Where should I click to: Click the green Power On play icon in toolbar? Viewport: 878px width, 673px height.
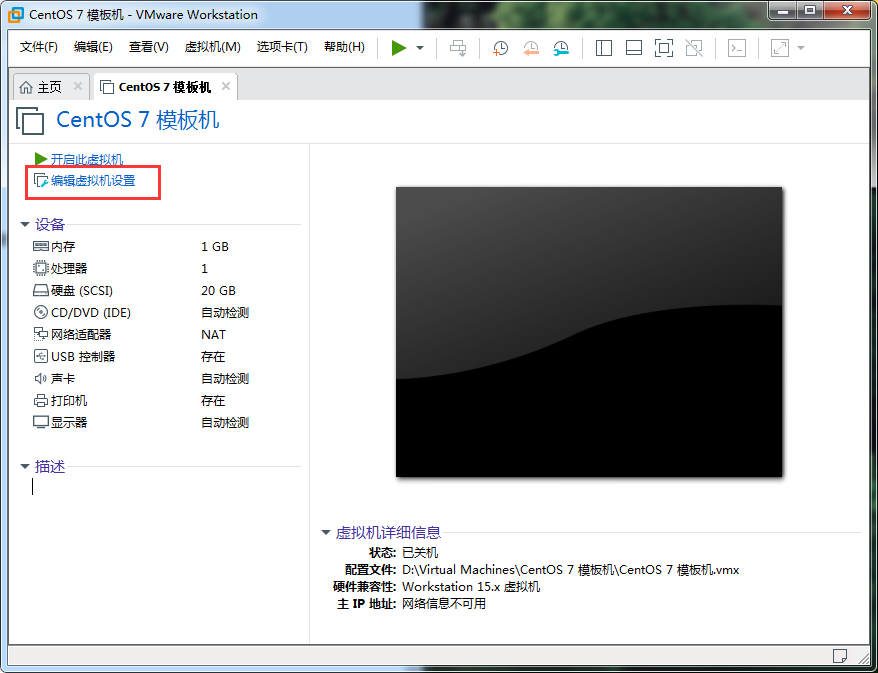[399, 48]
